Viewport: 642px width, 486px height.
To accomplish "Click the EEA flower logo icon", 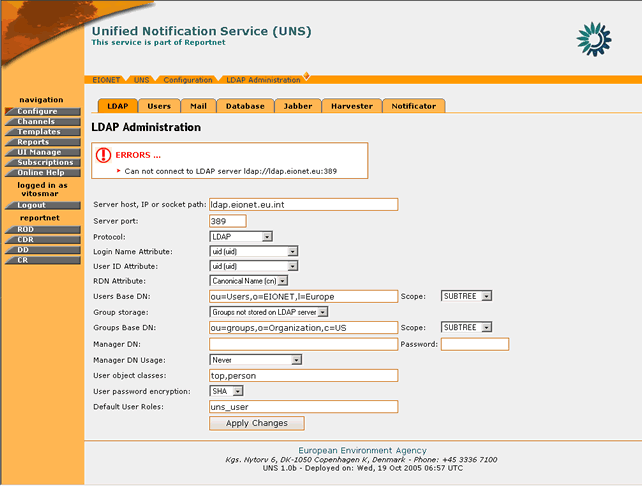I will coord(594,39).
